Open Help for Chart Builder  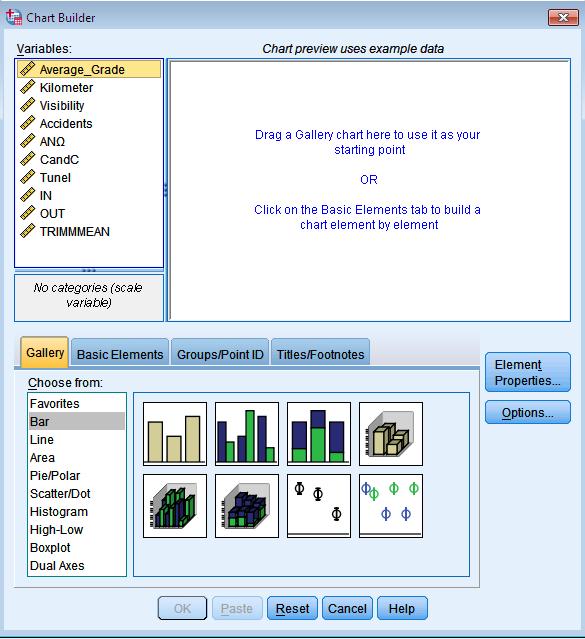coord(402,608)
